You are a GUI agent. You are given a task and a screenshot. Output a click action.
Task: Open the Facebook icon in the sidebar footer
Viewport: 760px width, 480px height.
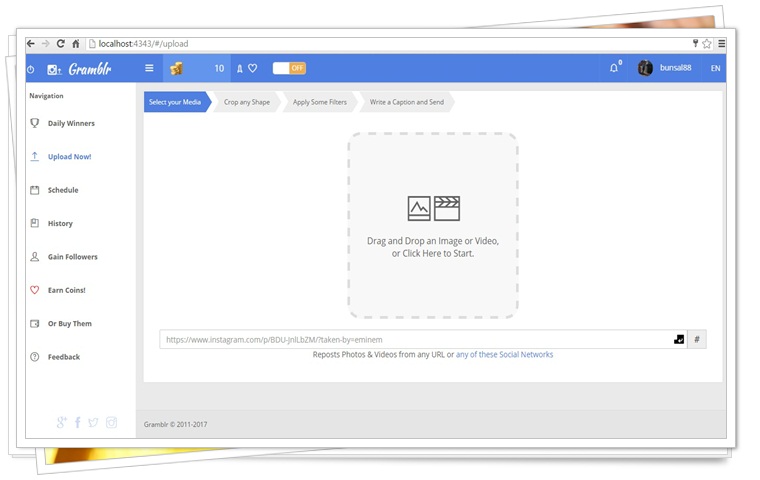pos(78,422)
